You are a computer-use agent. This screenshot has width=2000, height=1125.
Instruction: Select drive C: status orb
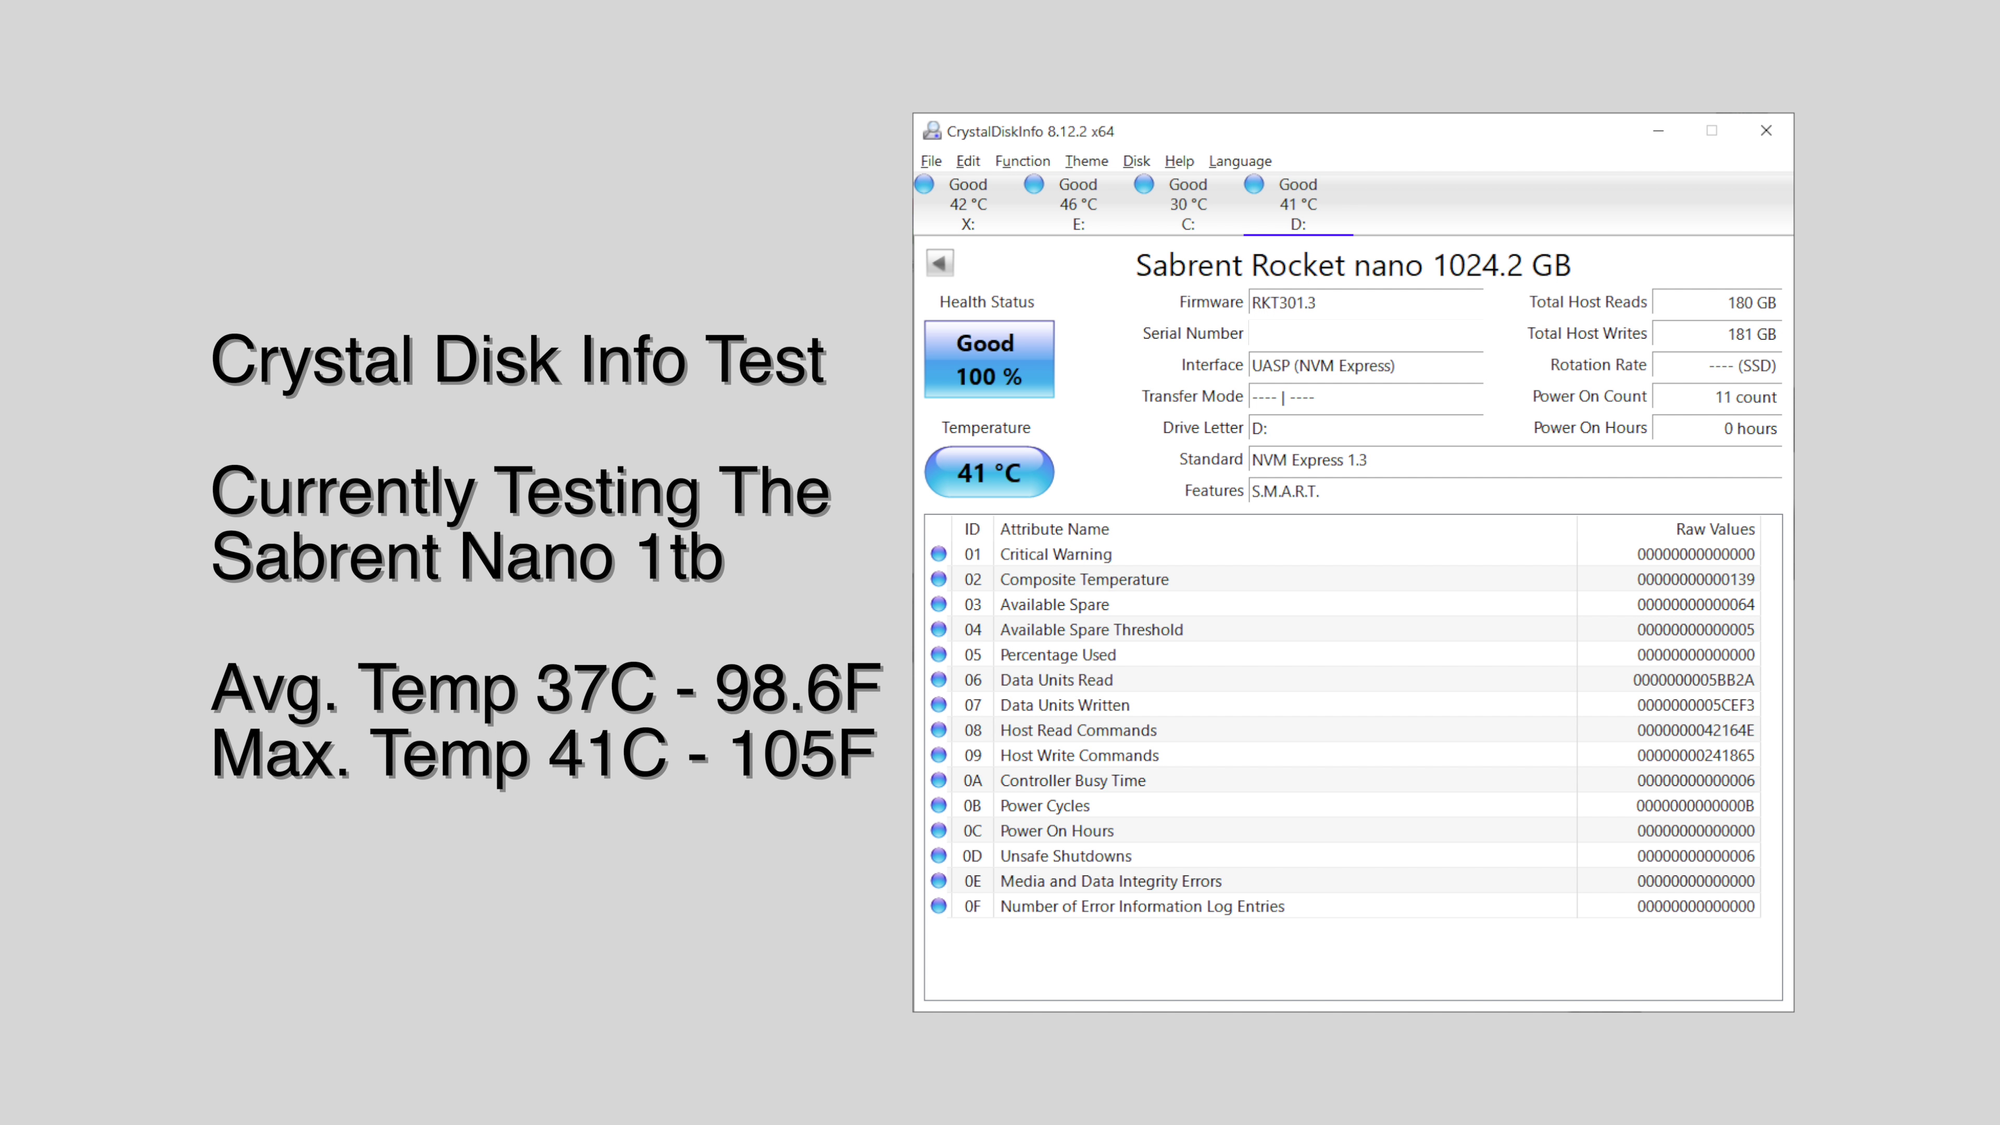pos(1145,184)
